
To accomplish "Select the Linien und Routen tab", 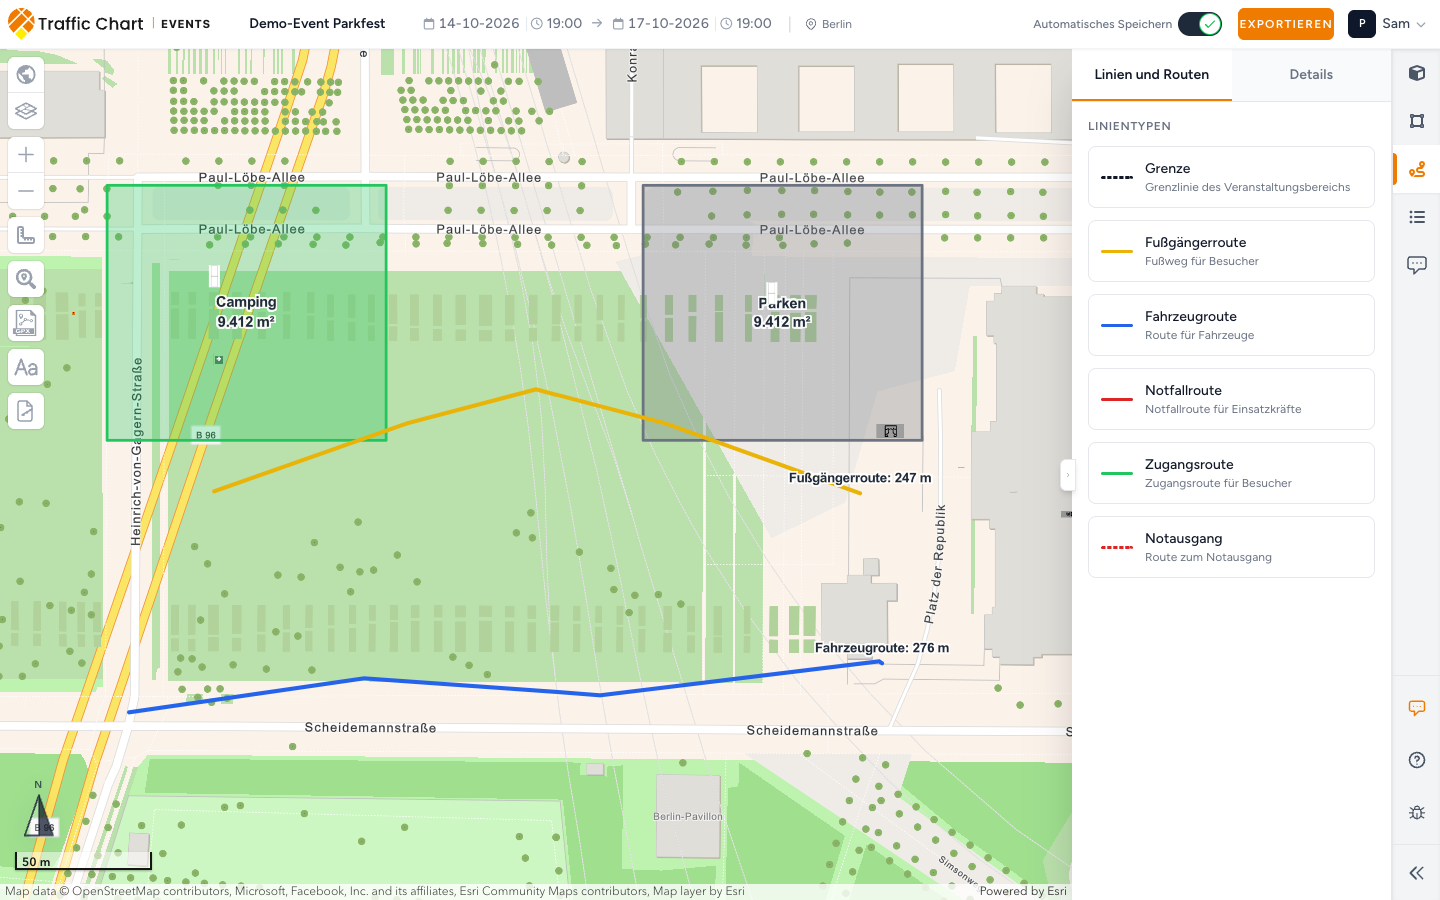I will 1151,75.
